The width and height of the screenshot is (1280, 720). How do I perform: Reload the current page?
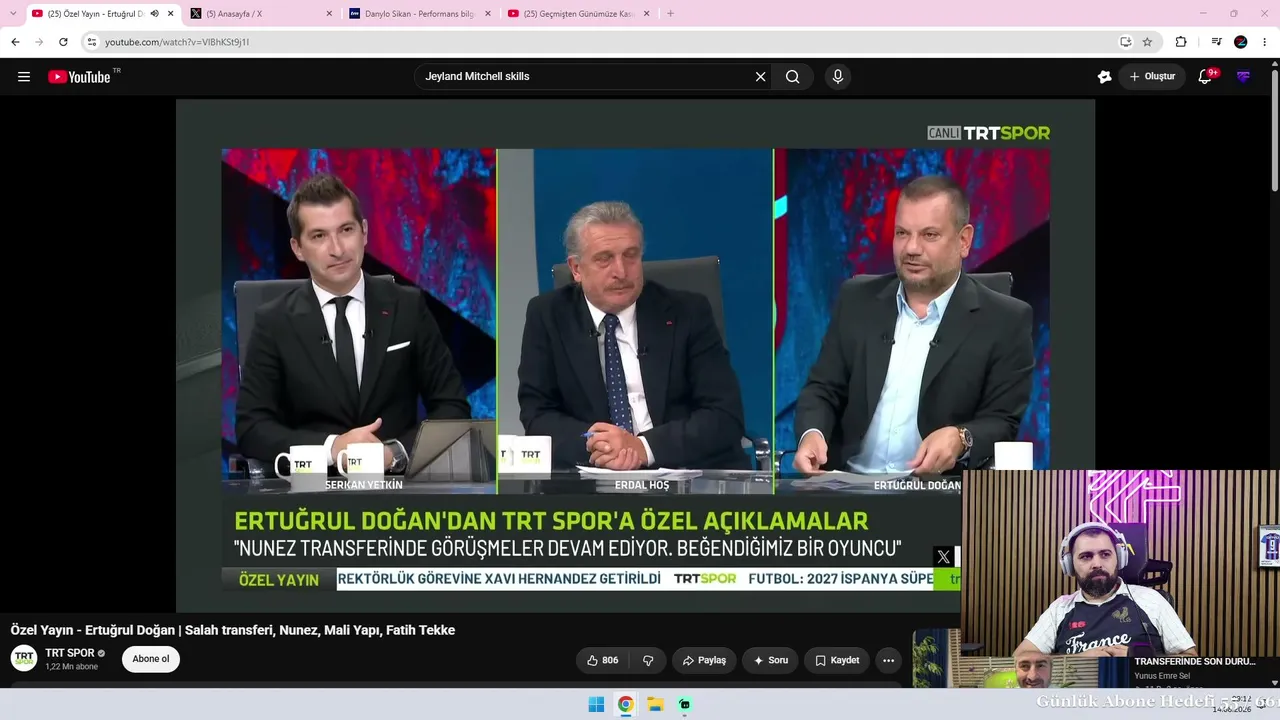coord(63,42)
